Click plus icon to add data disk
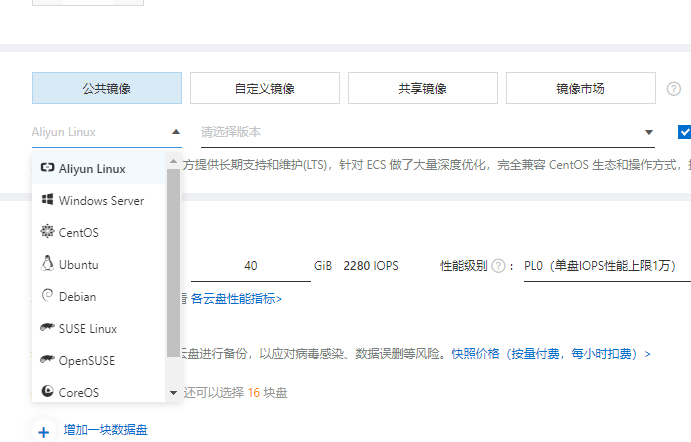This screenshot has height=442, width=691. click(44, 432)
